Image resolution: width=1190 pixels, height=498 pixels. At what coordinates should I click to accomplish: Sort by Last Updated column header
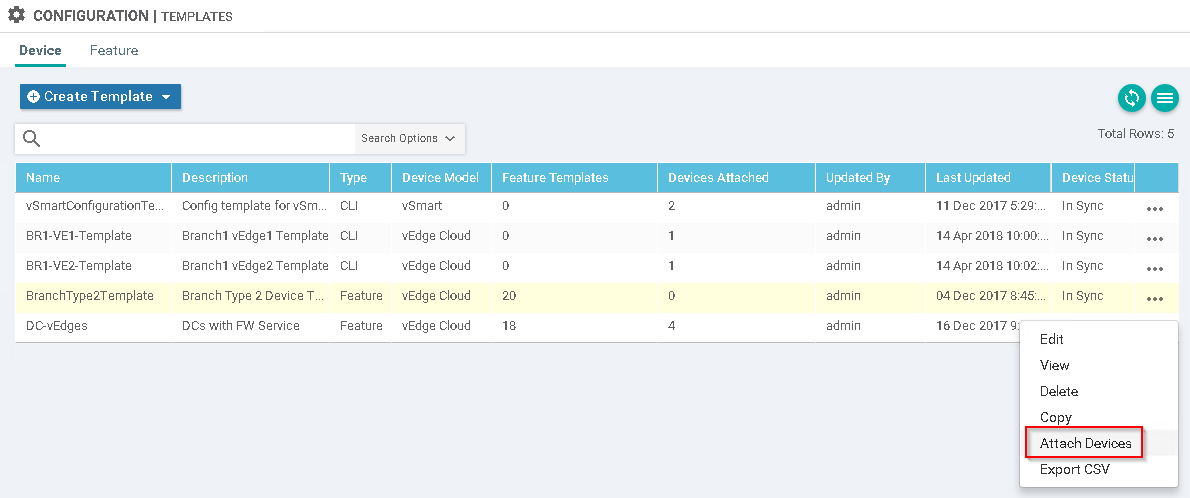(x=973, y=178)
